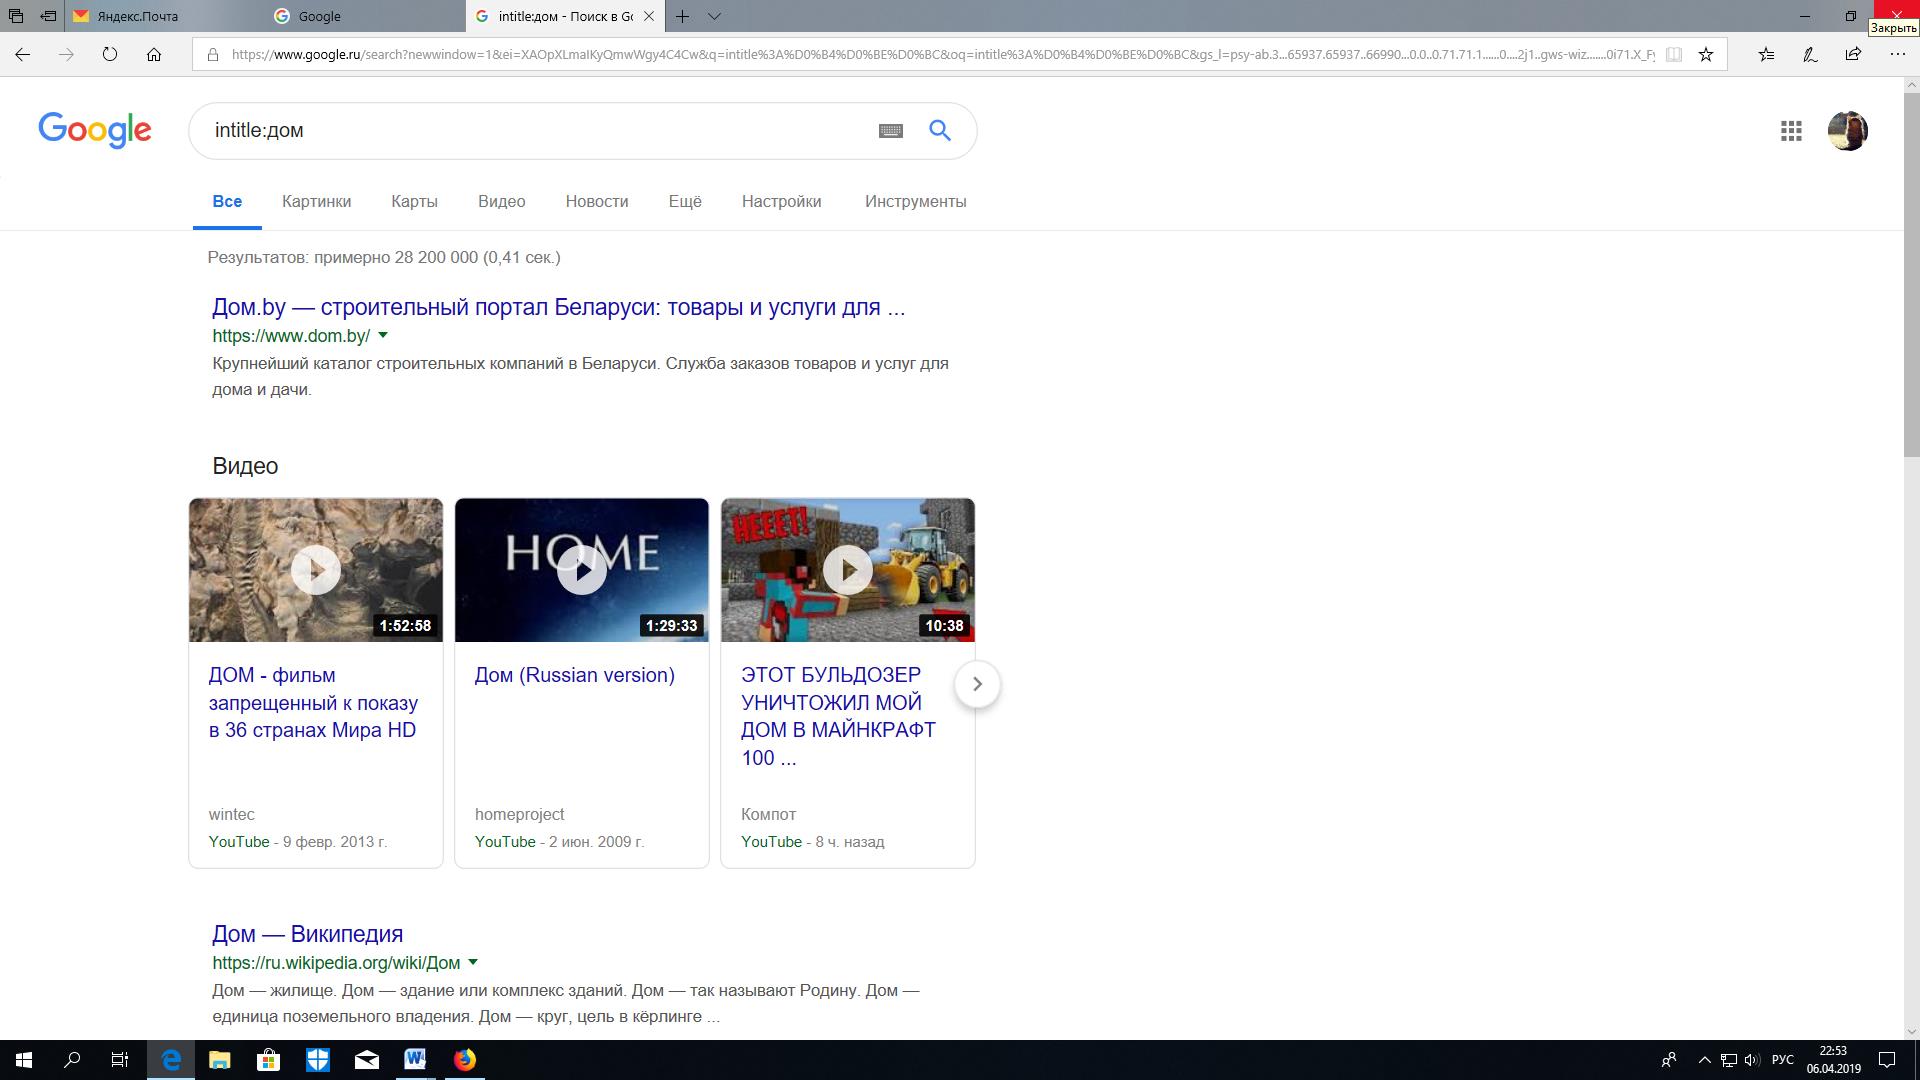
Task: Play the Minecraft bulldozer video thumbnail
Action: (x=848, y=570)
